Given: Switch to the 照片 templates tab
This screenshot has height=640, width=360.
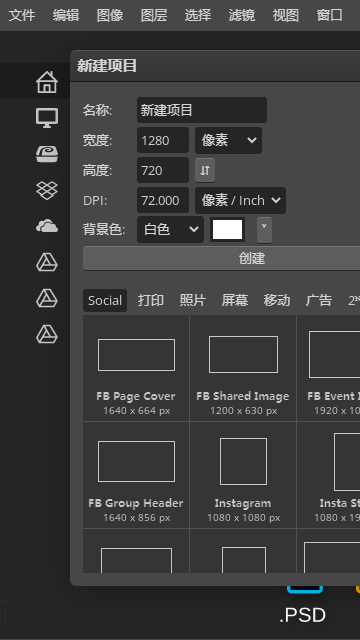Looking at the screenshot, I should coord(193,300).
